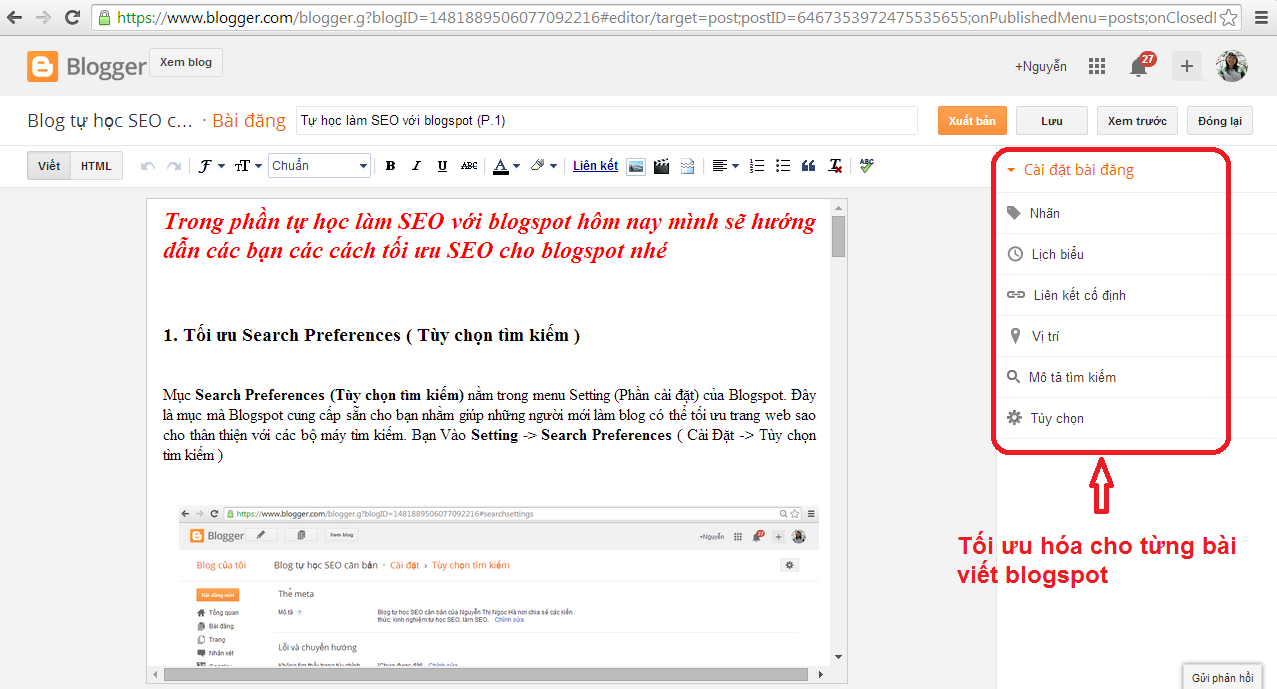Open the Bài đăng breadcrumb link
This screenshot has width=1277, height=689.
tap(249, 121)
